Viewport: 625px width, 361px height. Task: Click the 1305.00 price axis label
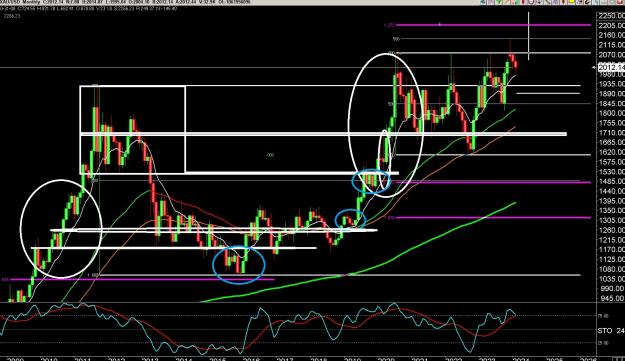(611, 220)
